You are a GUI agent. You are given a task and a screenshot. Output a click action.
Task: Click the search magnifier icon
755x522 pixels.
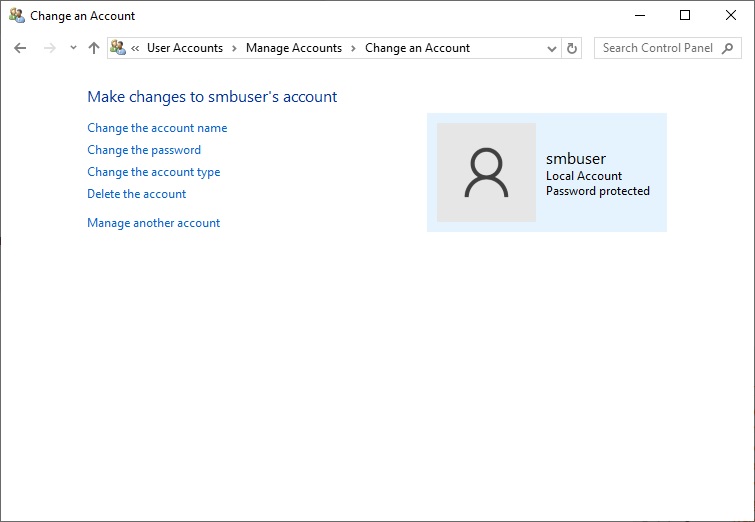(731, 48)
